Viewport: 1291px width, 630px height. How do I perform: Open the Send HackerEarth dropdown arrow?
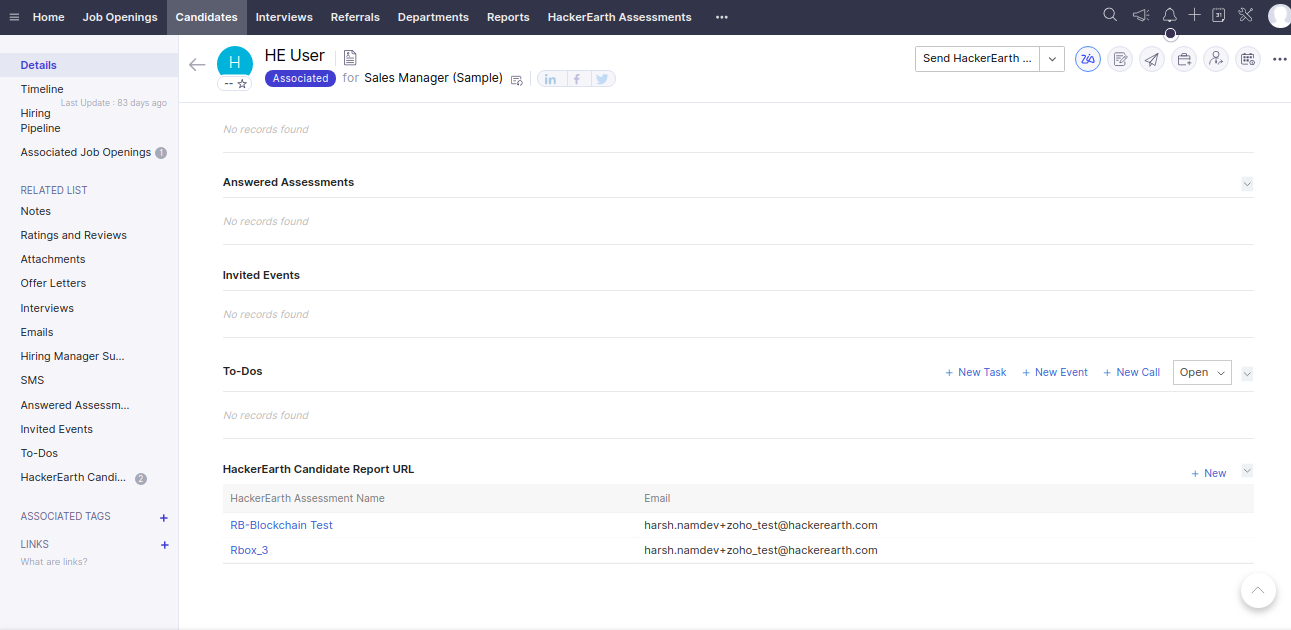coord(1052,59)
